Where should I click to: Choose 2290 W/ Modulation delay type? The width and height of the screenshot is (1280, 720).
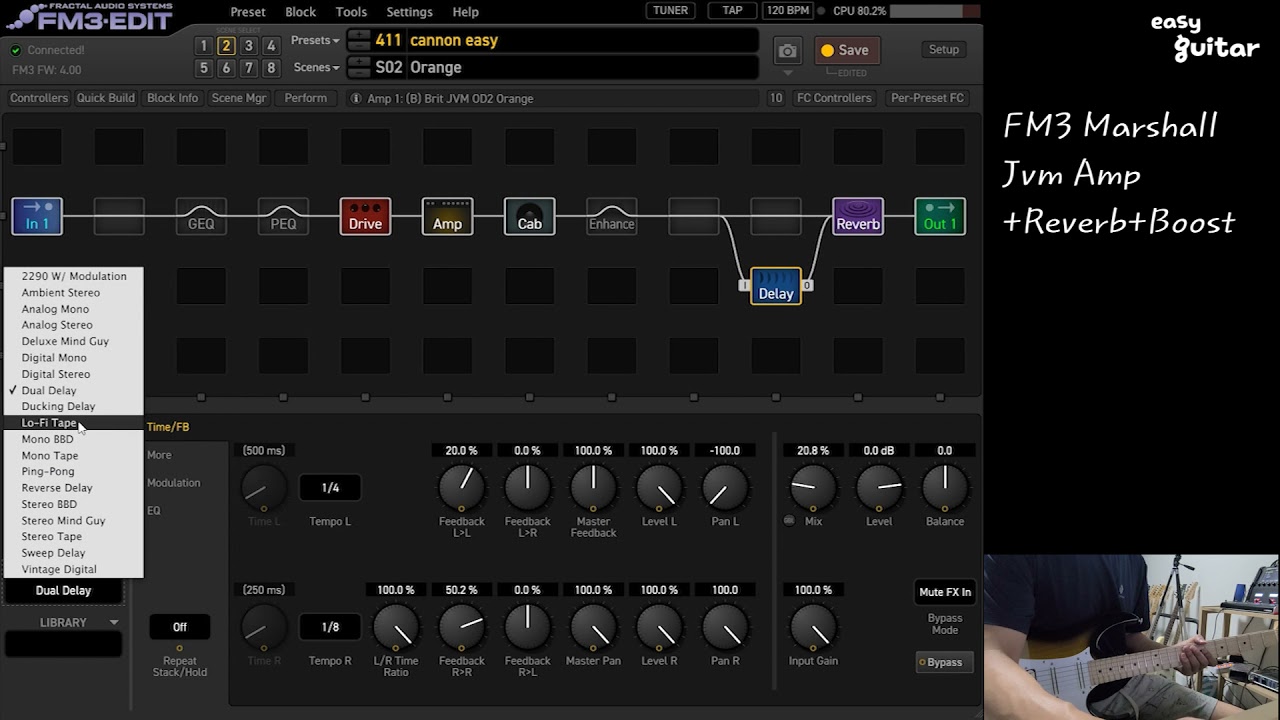click(x=74, y=276)
